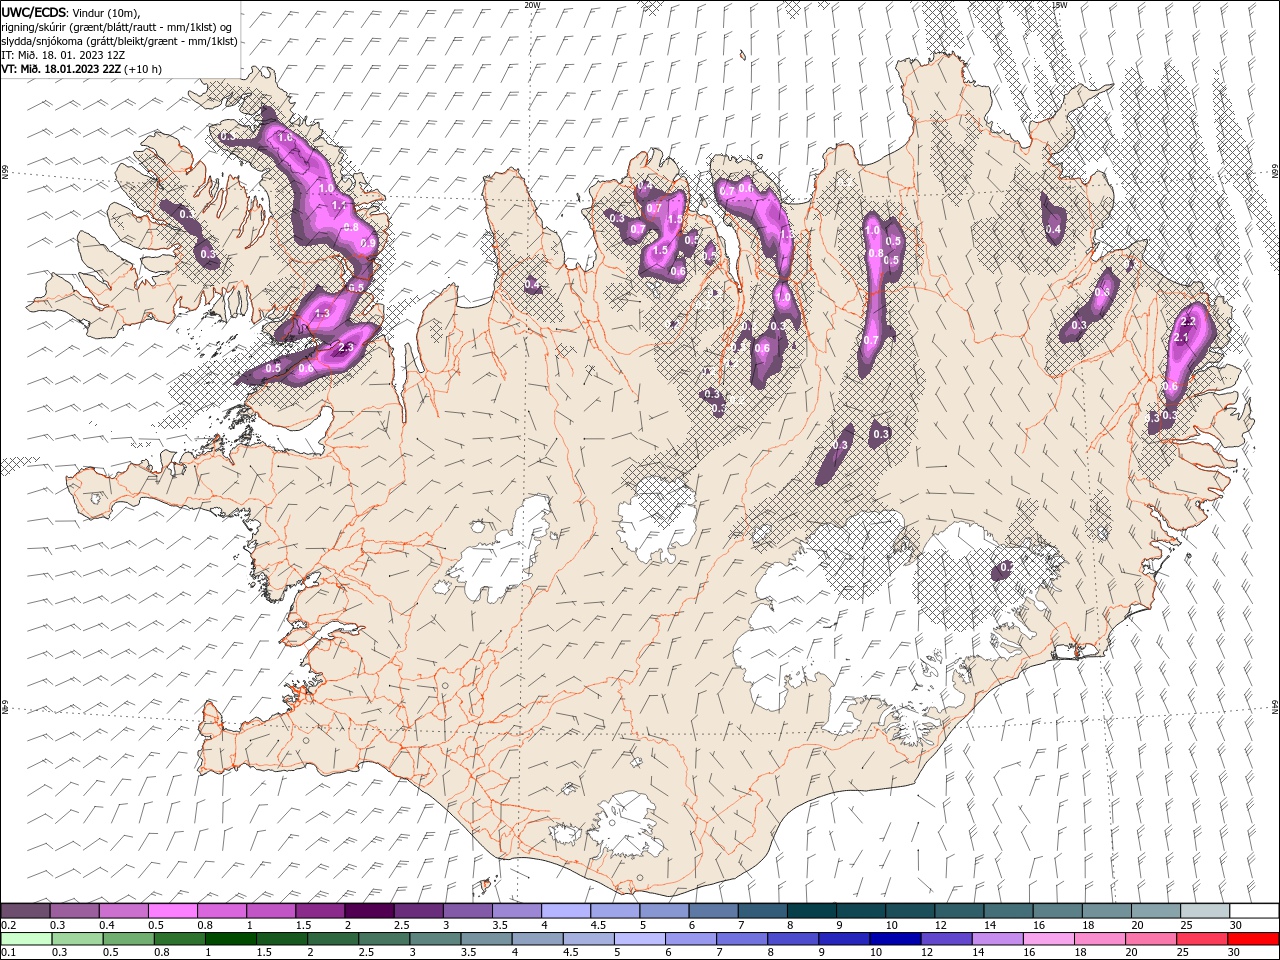Pick the upper legend swatch between 12 and 14
Image resolution: width=1280 pixels, height=960 pixels.
(959, 911)
